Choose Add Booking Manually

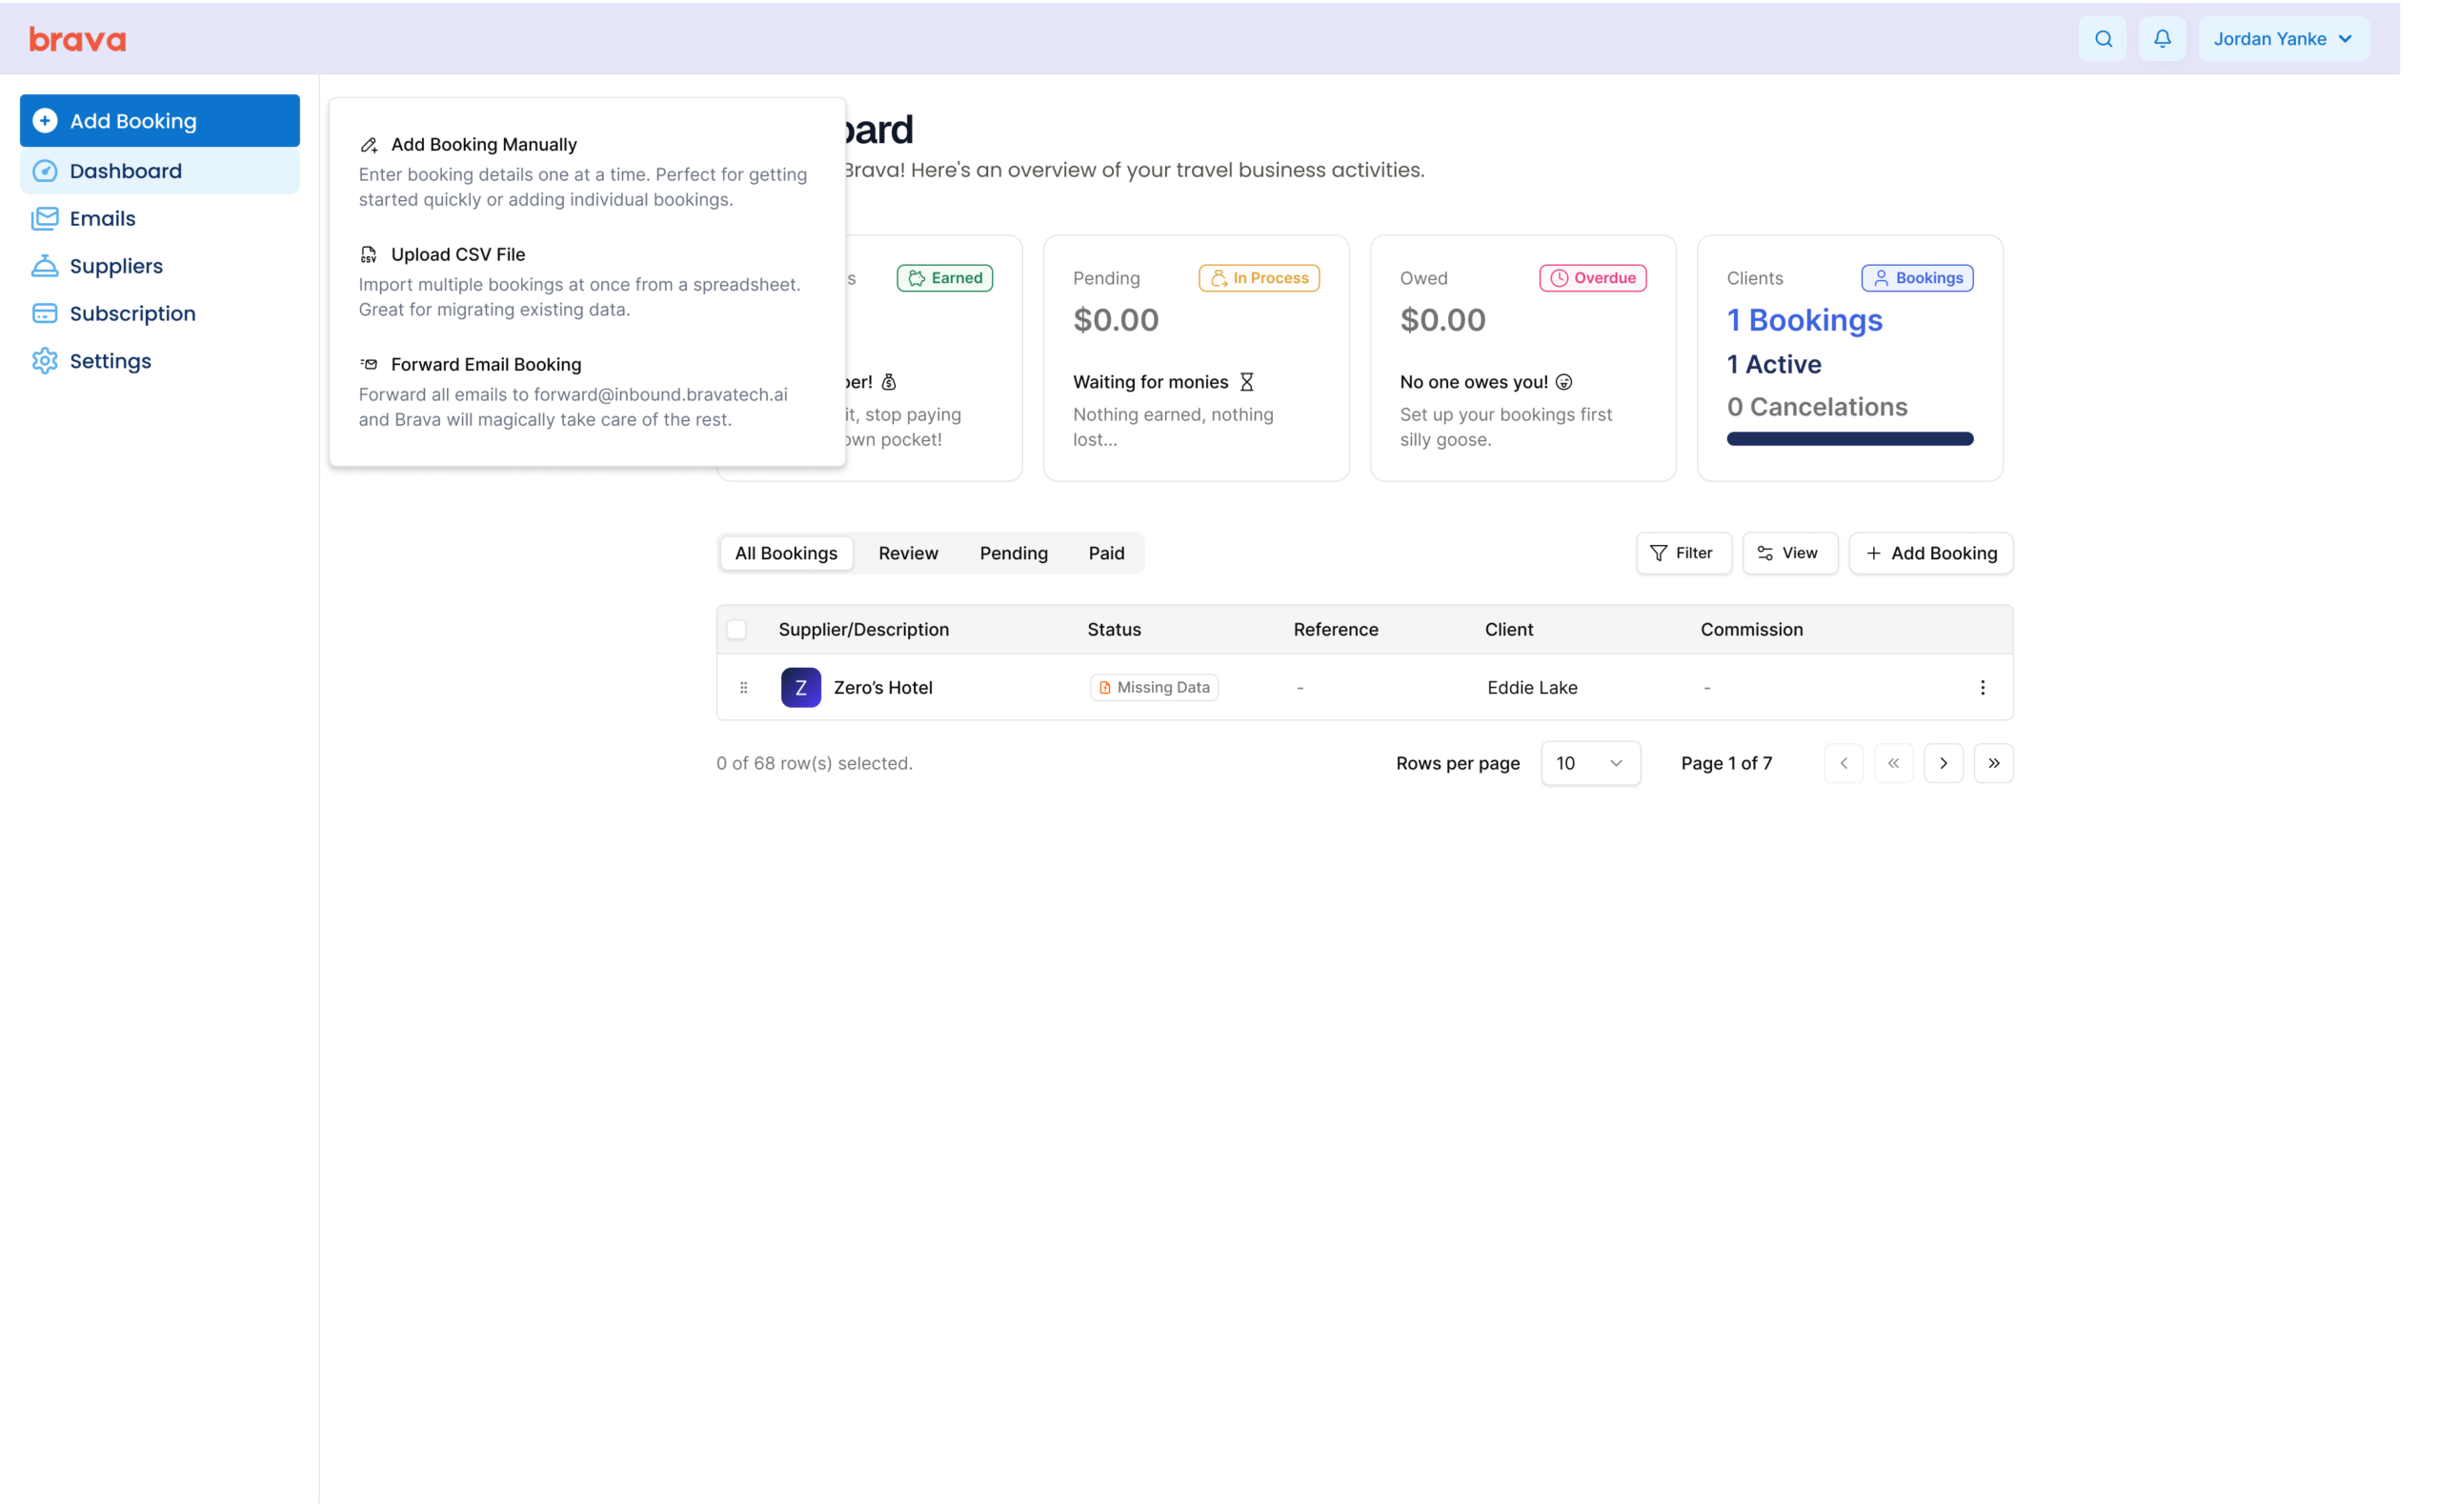[484, 144]
